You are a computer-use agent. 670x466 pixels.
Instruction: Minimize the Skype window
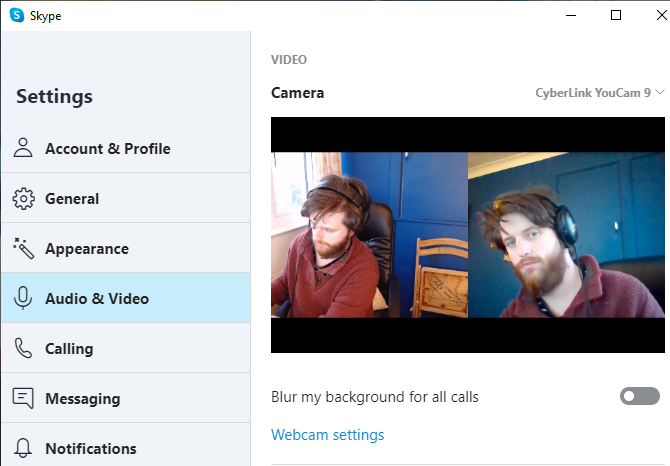click(570, 15)
